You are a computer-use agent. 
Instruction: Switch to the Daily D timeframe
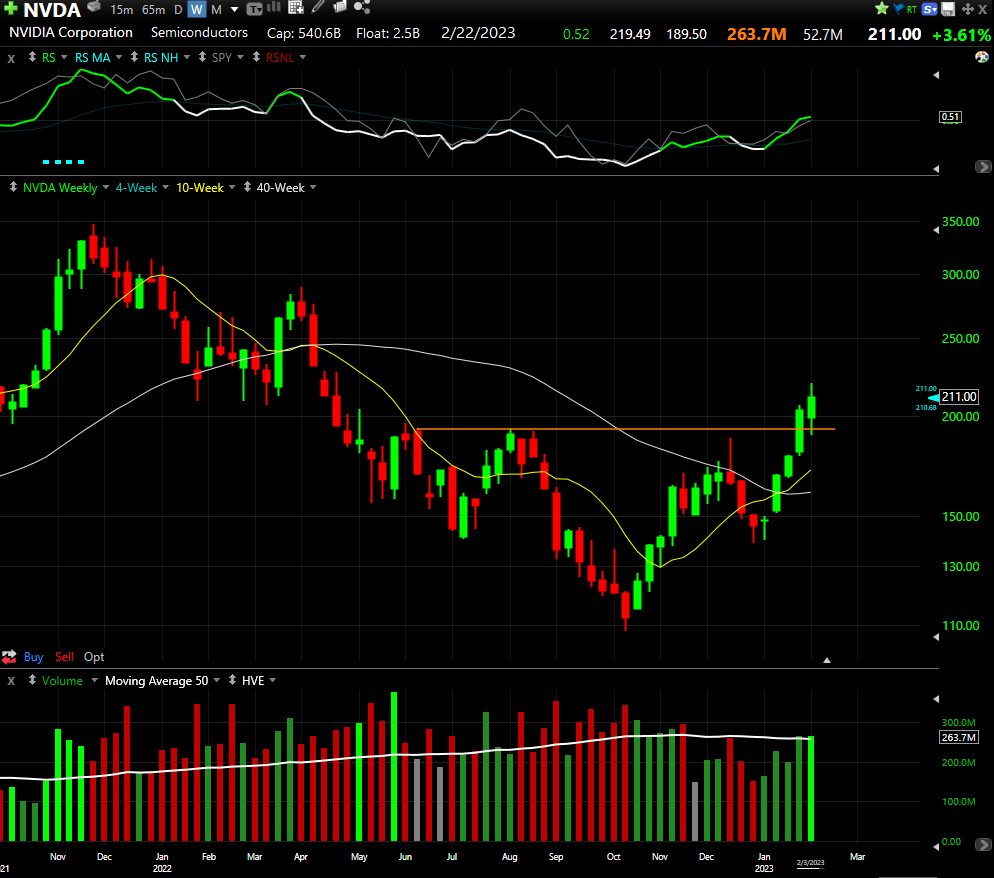tap(178, 10)
